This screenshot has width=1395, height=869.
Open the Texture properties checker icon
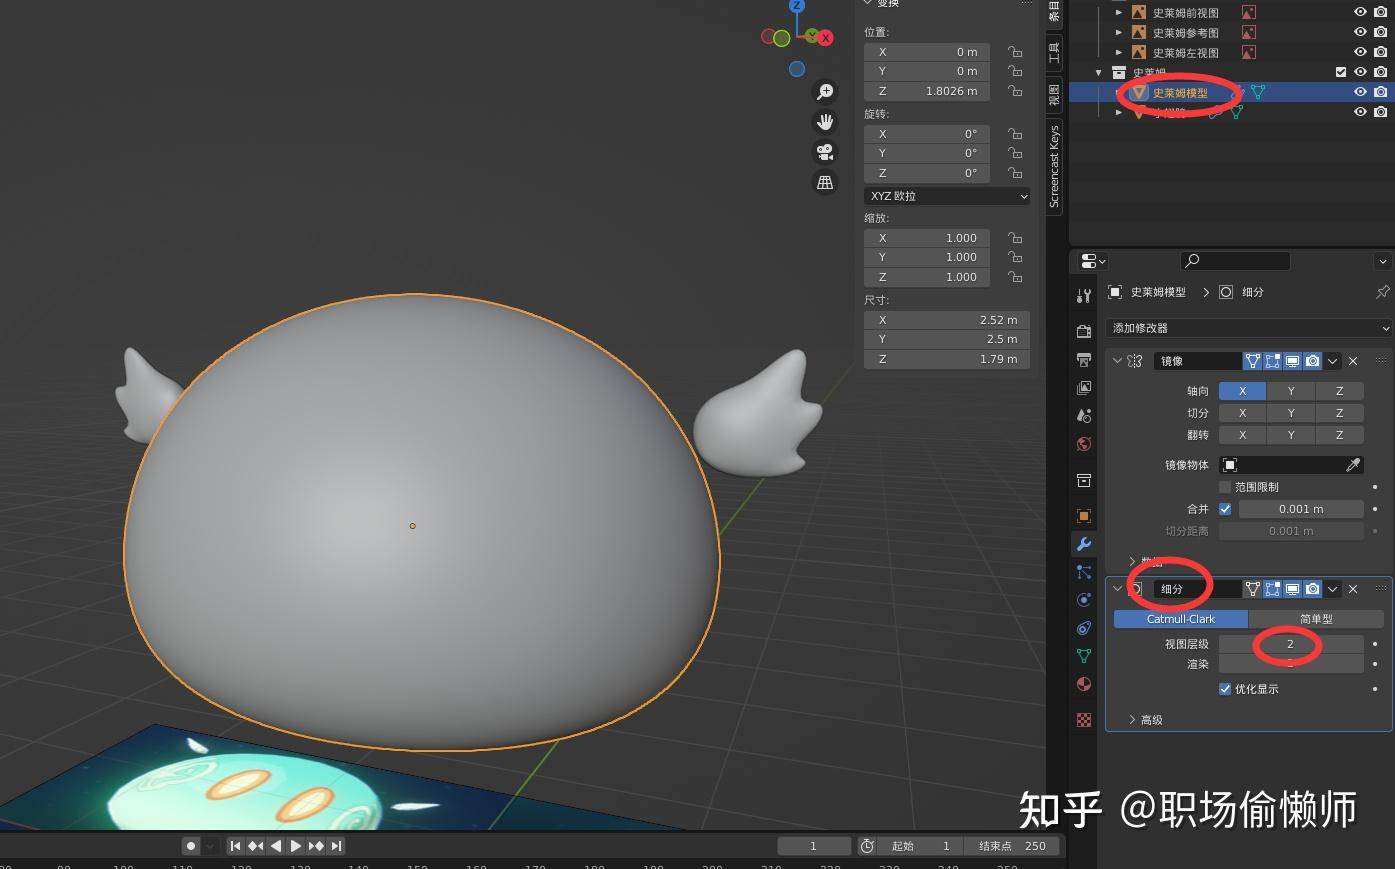(1084, 719)
